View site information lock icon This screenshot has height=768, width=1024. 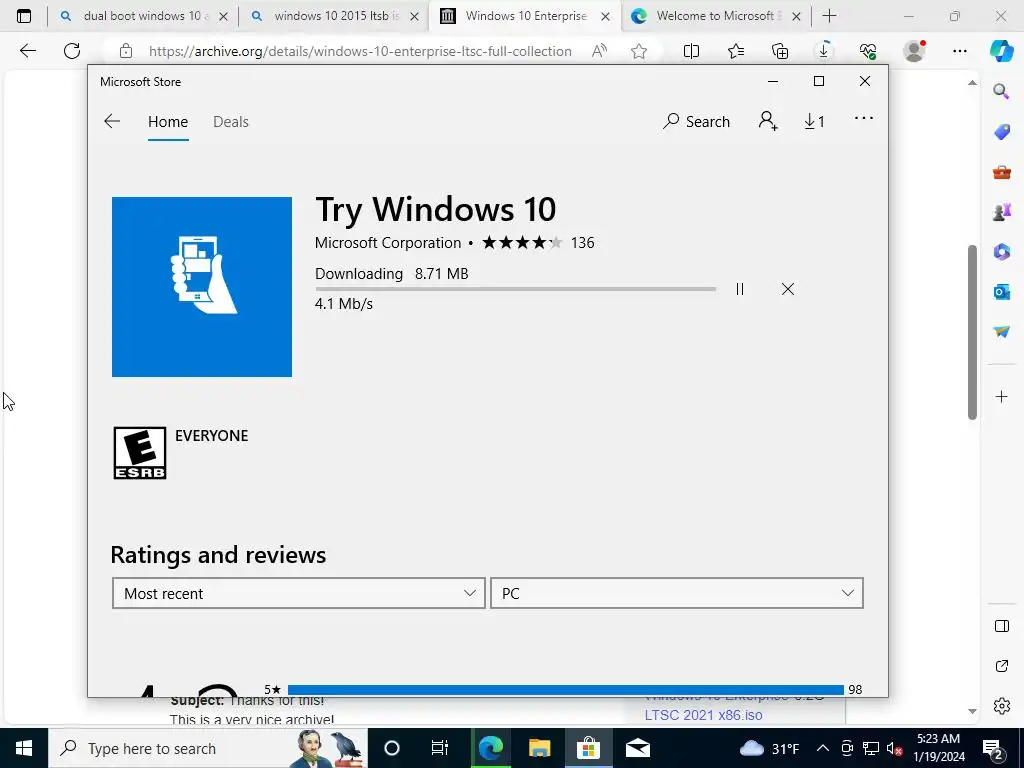125,51
